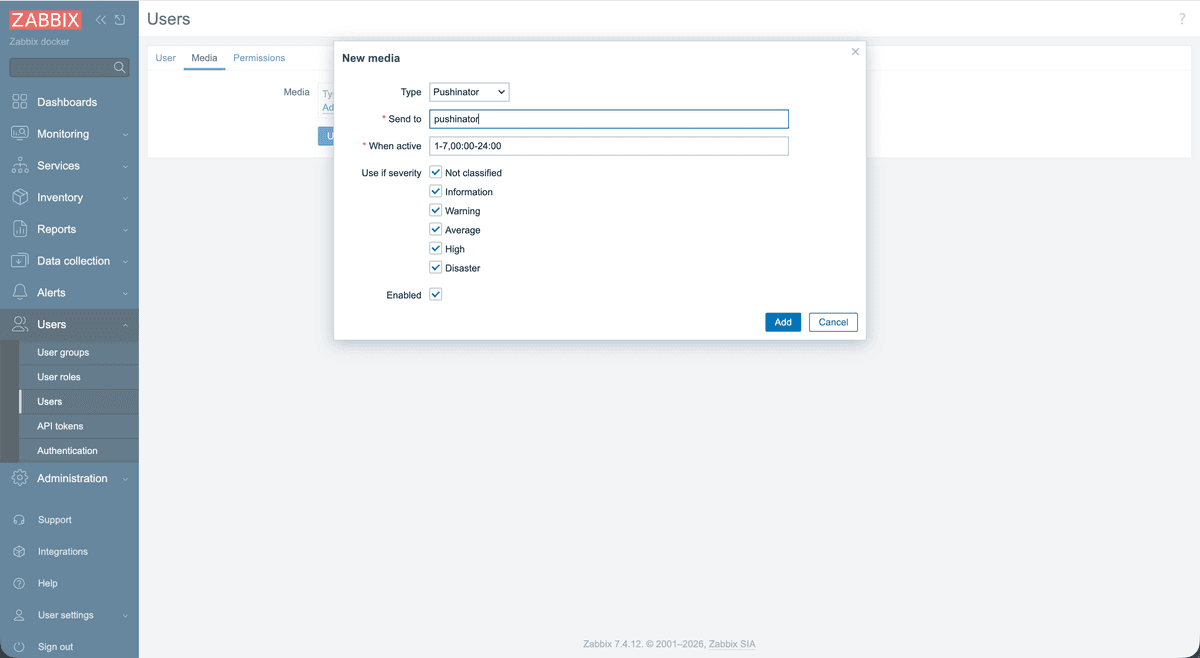1200x658 pixels.
Task: Expand the Data collection menu chevron
Action: [125, 262]
